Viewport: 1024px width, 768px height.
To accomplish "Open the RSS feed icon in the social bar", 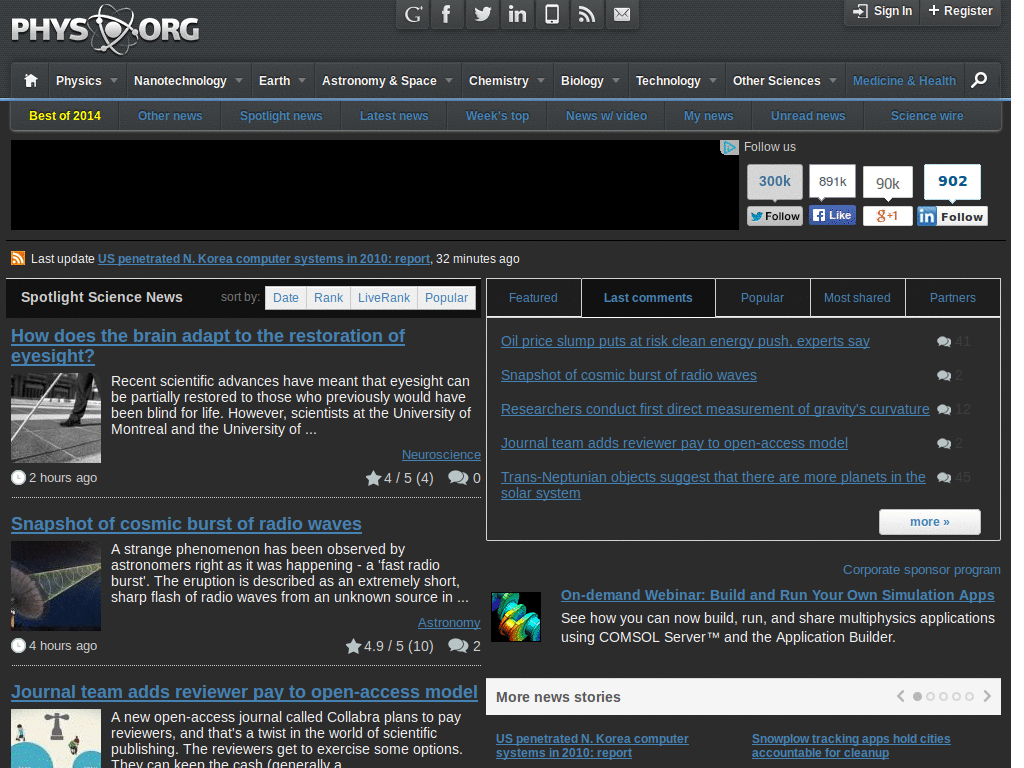I will point(587,14).
